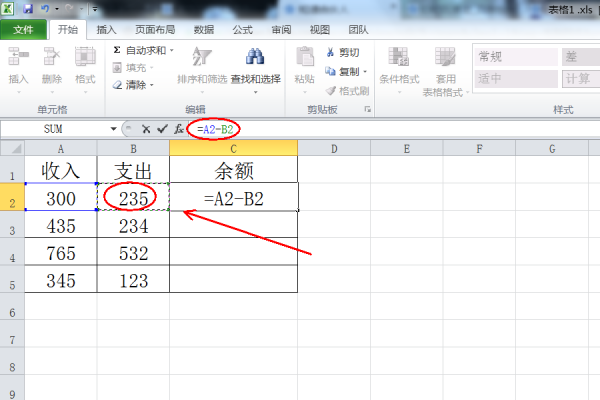Click cell containing 532
The width and height of the screenshot is (600, 400).
[x=133, y=252]
